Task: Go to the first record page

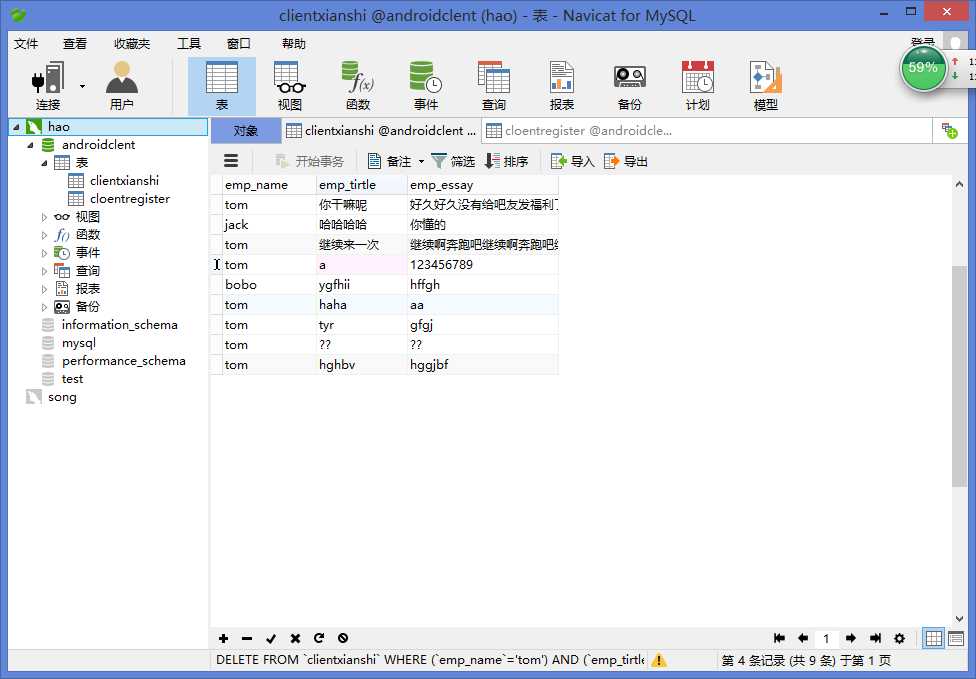Action: (x=779, y=638)
